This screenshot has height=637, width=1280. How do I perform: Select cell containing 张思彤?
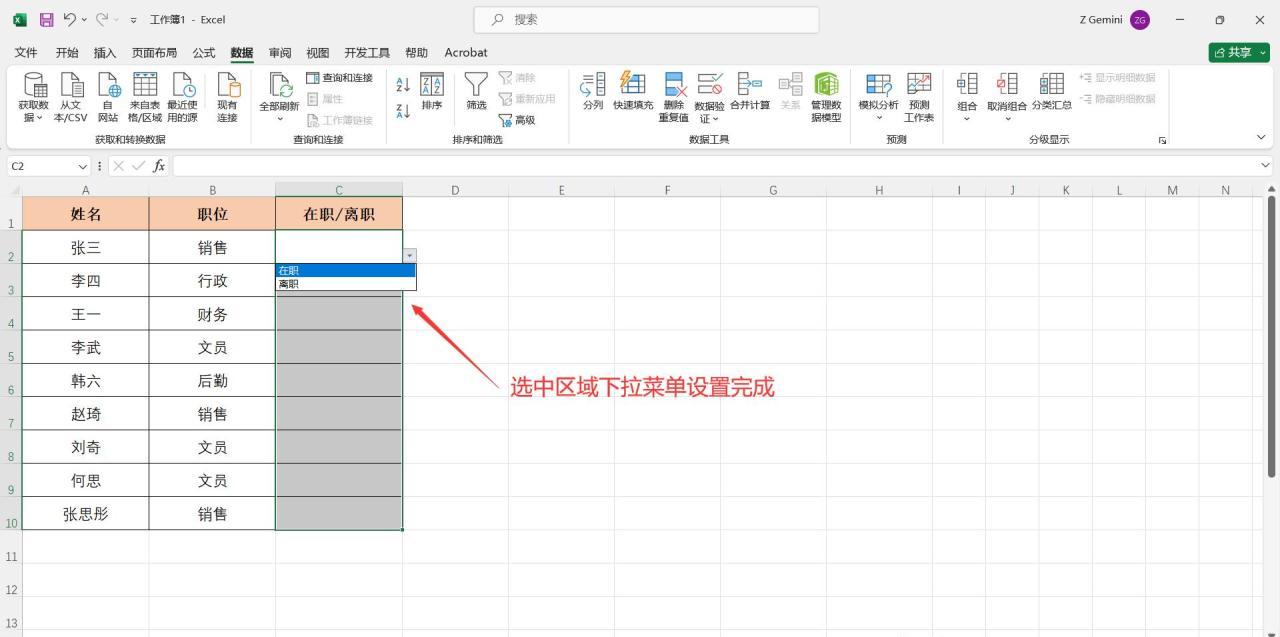coord(86,514)
